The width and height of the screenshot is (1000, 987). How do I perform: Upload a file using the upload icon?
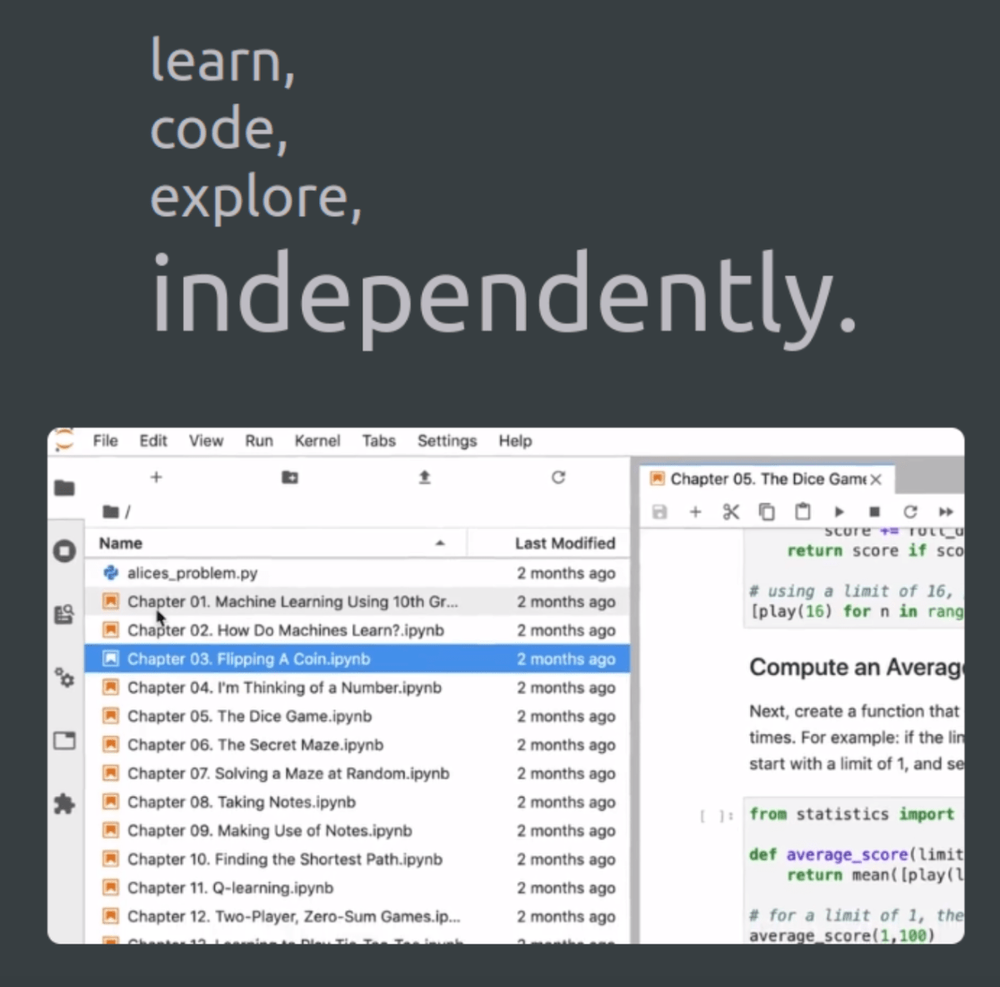(x=424, y=478)
